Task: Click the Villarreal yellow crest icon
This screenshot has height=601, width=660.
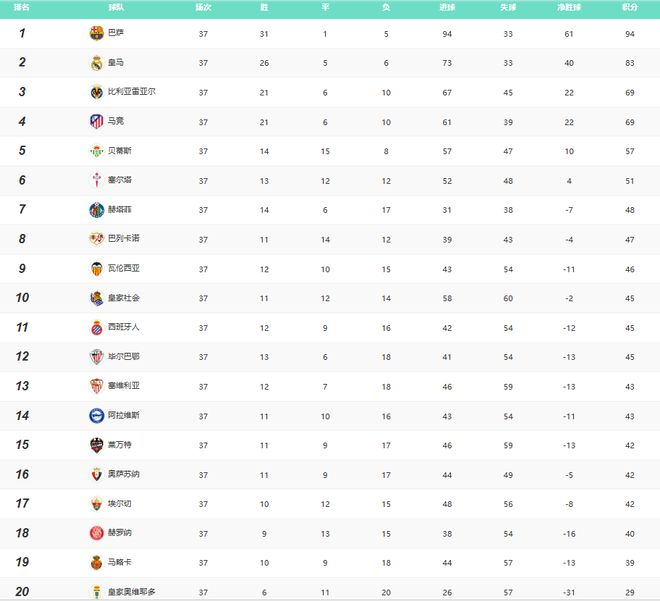Action: (97, 92)
